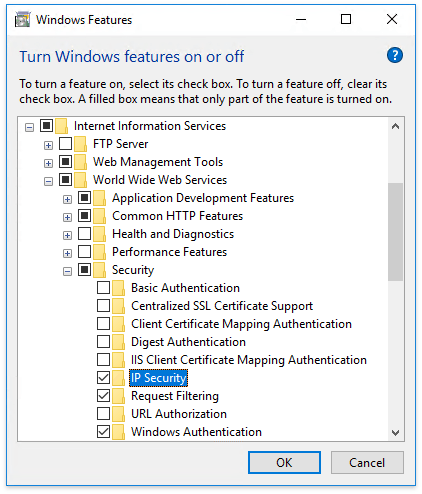
Task: Click the Digest Authentication folder icon
Action: pyautogui.click(x=118, y=342)
